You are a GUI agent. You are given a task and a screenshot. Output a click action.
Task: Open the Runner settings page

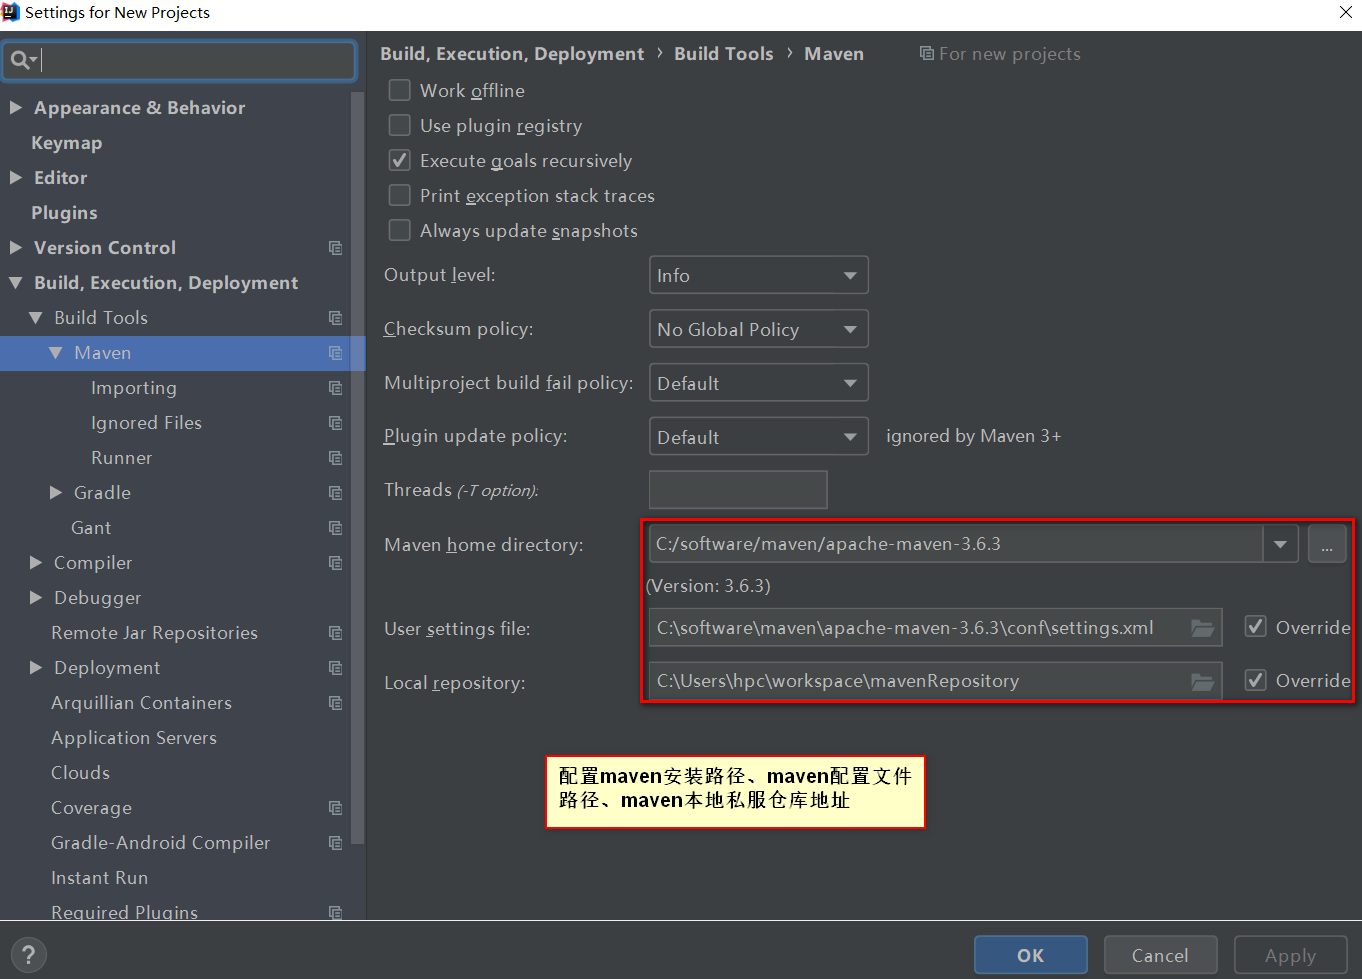[121, 458]
